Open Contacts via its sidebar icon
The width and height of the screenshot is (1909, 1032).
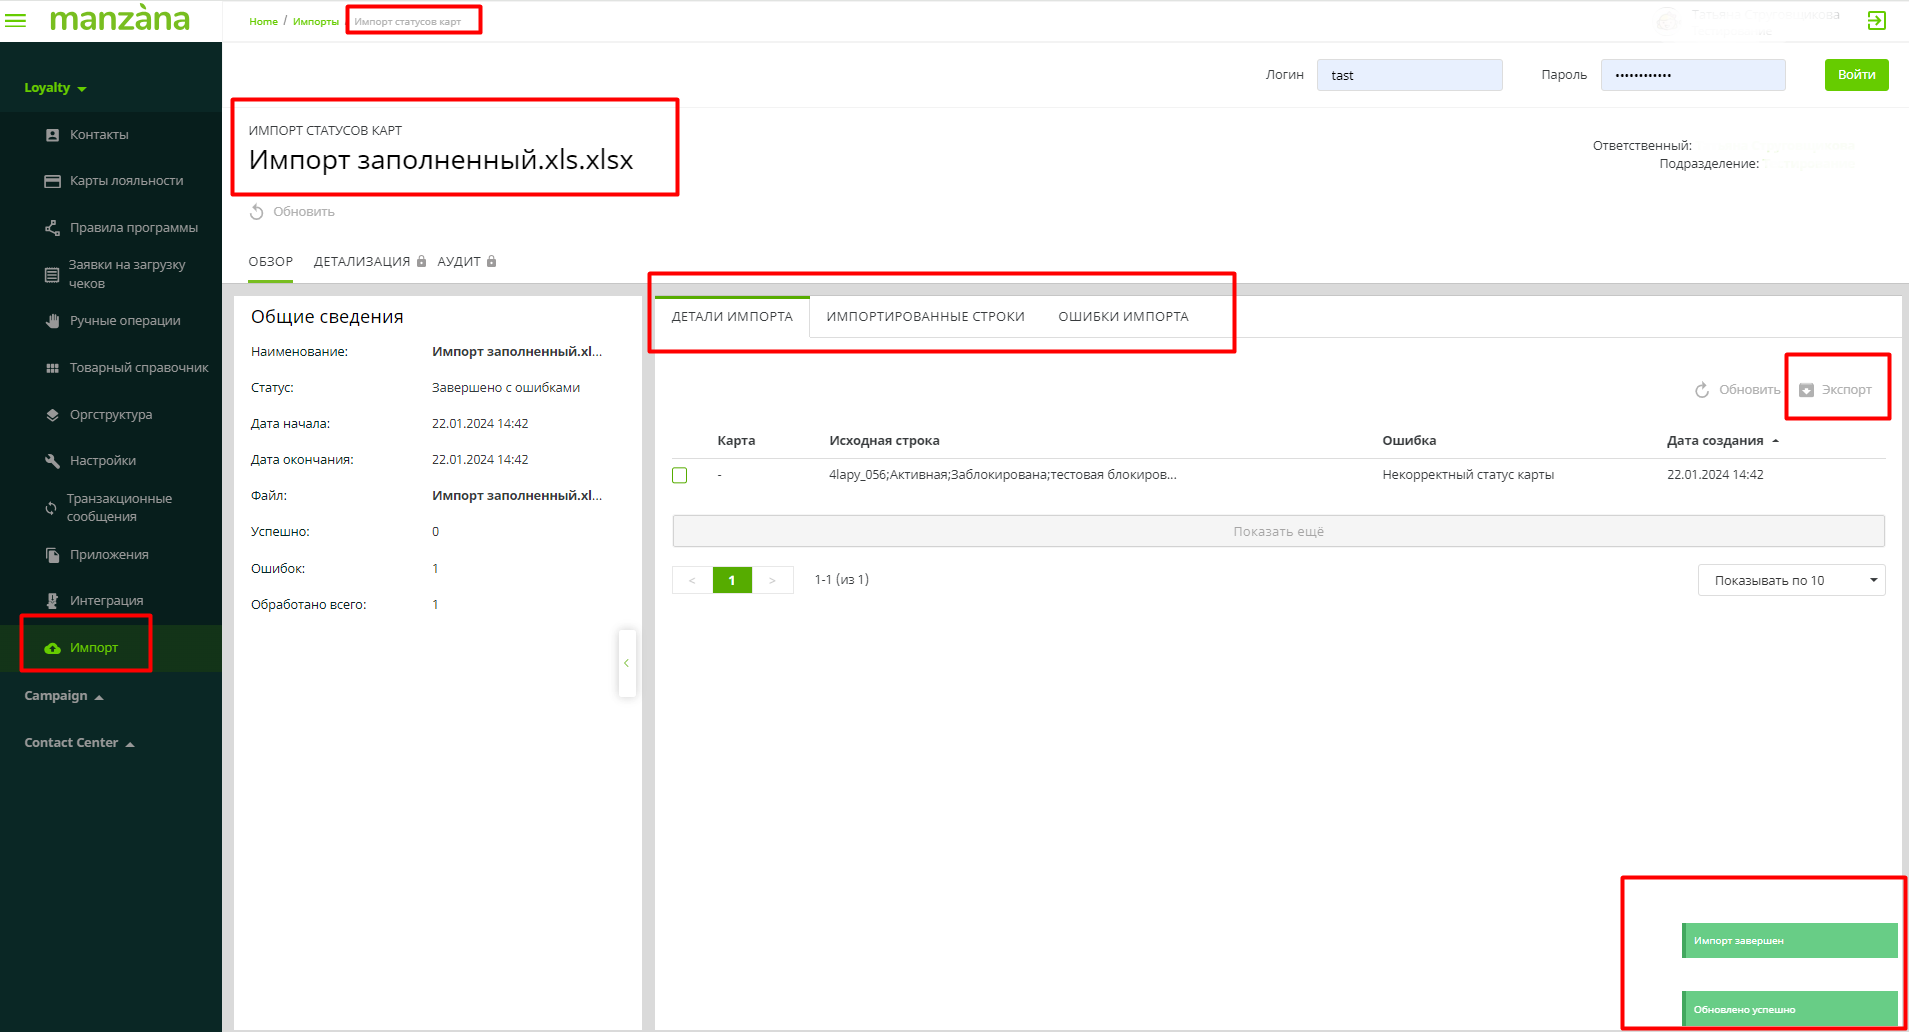[x=52, y=135]
